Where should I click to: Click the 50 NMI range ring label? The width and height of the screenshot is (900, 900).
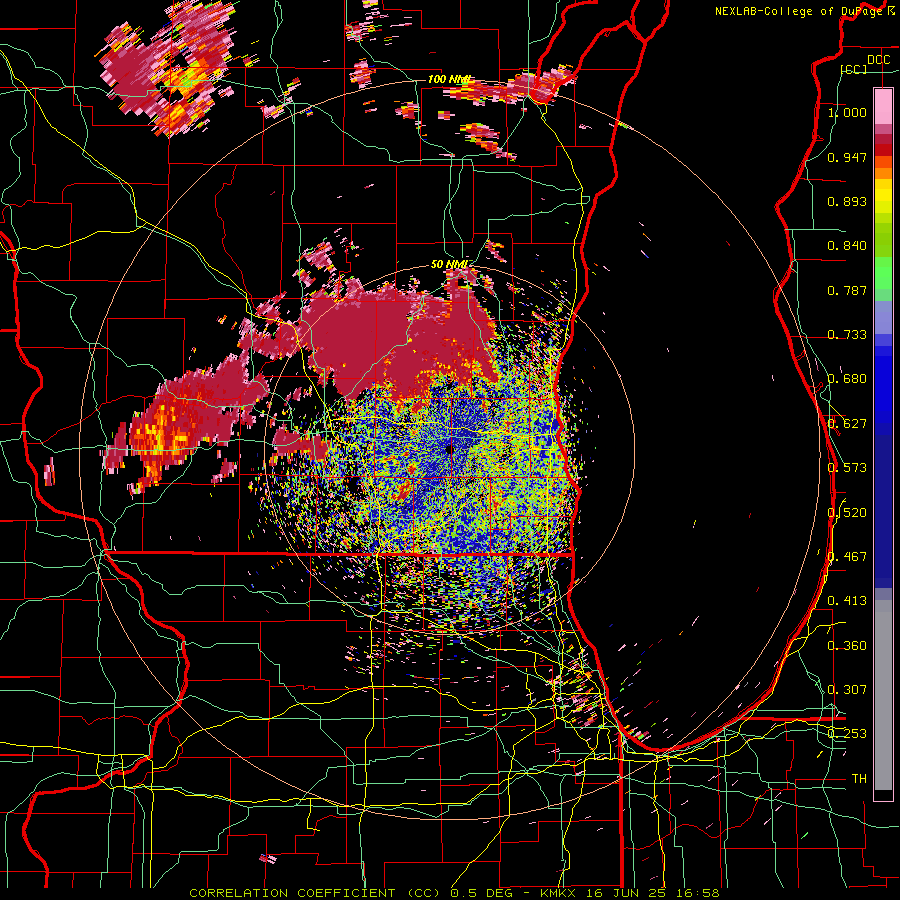click(449, 265)
